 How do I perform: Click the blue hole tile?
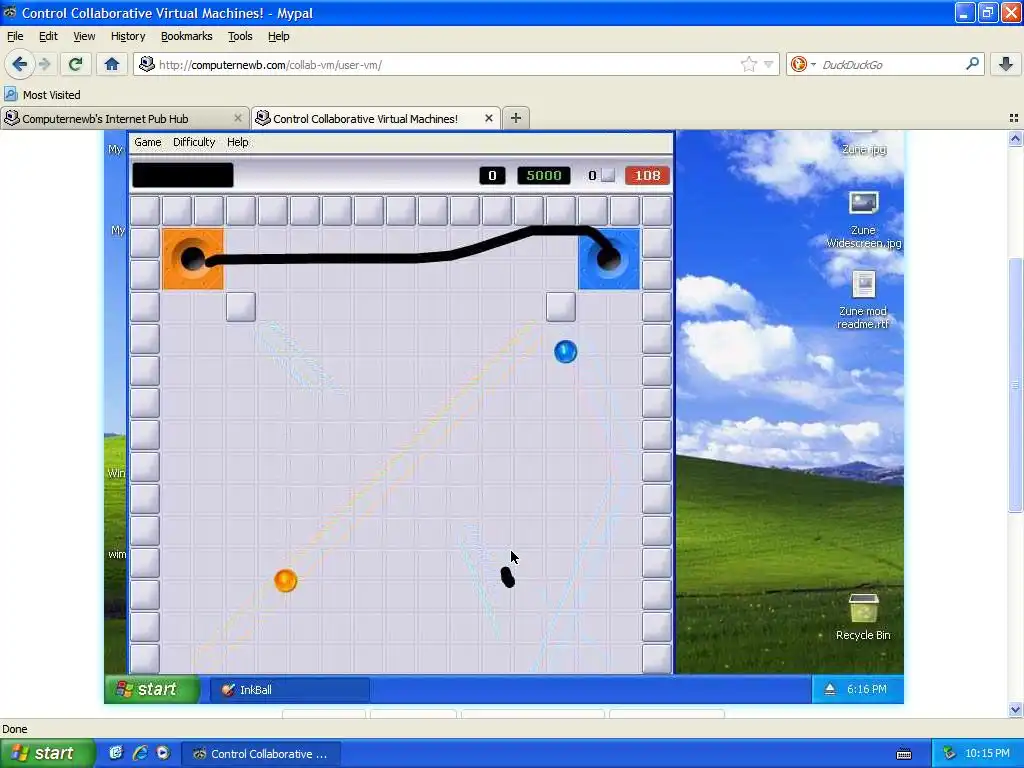click(609, 259)
